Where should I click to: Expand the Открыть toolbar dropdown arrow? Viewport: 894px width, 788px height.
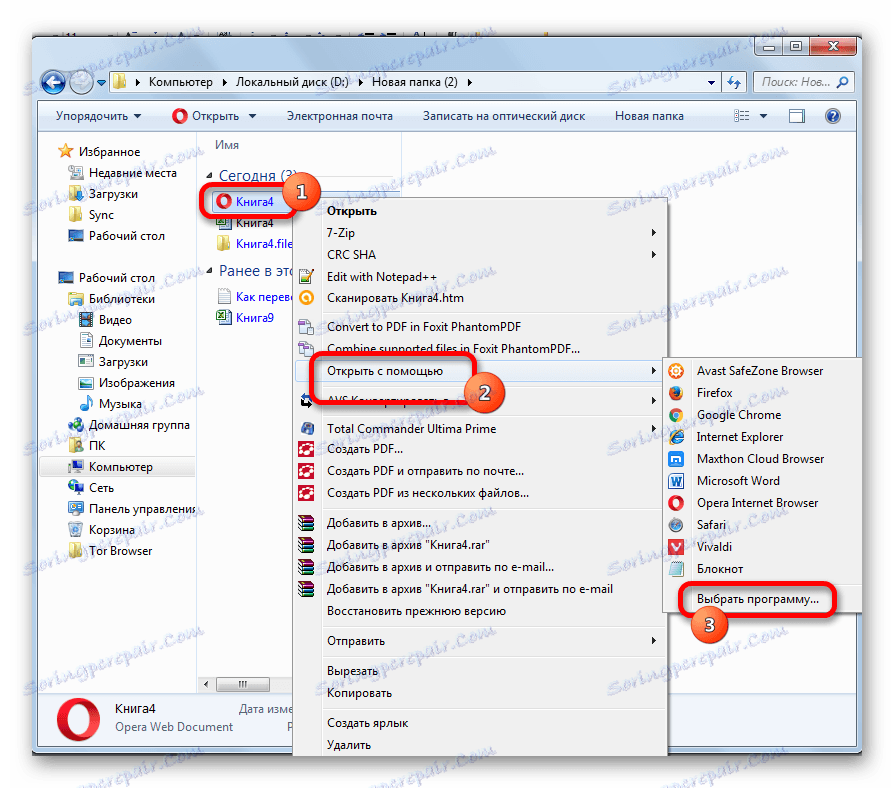[253, 116]
